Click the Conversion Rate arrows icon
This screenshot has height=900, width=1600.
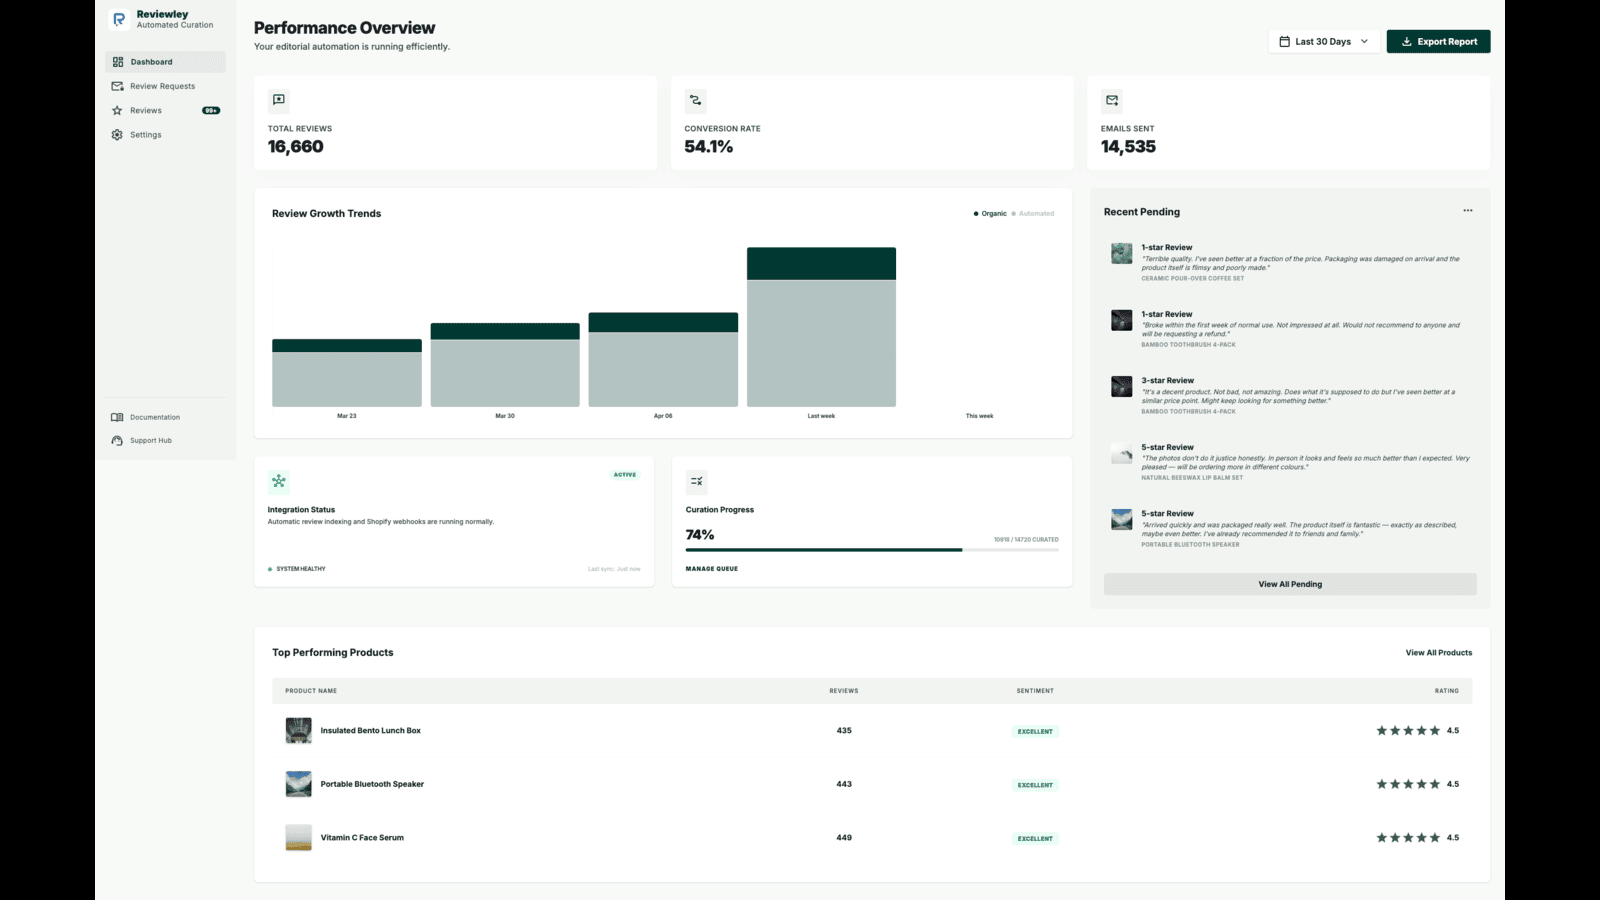pos(696,100)
